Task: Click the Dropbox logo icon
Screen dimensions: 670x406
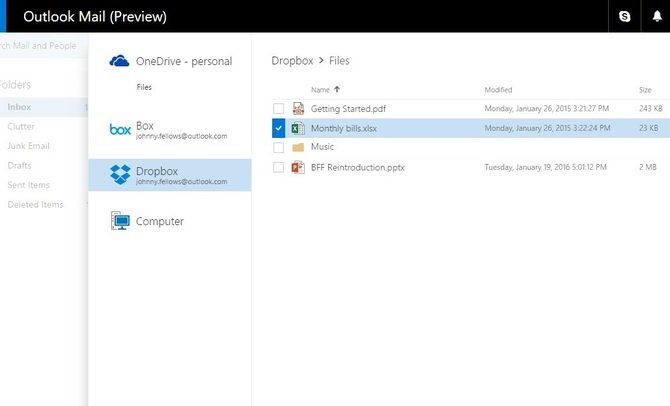Action: point(120,175)
